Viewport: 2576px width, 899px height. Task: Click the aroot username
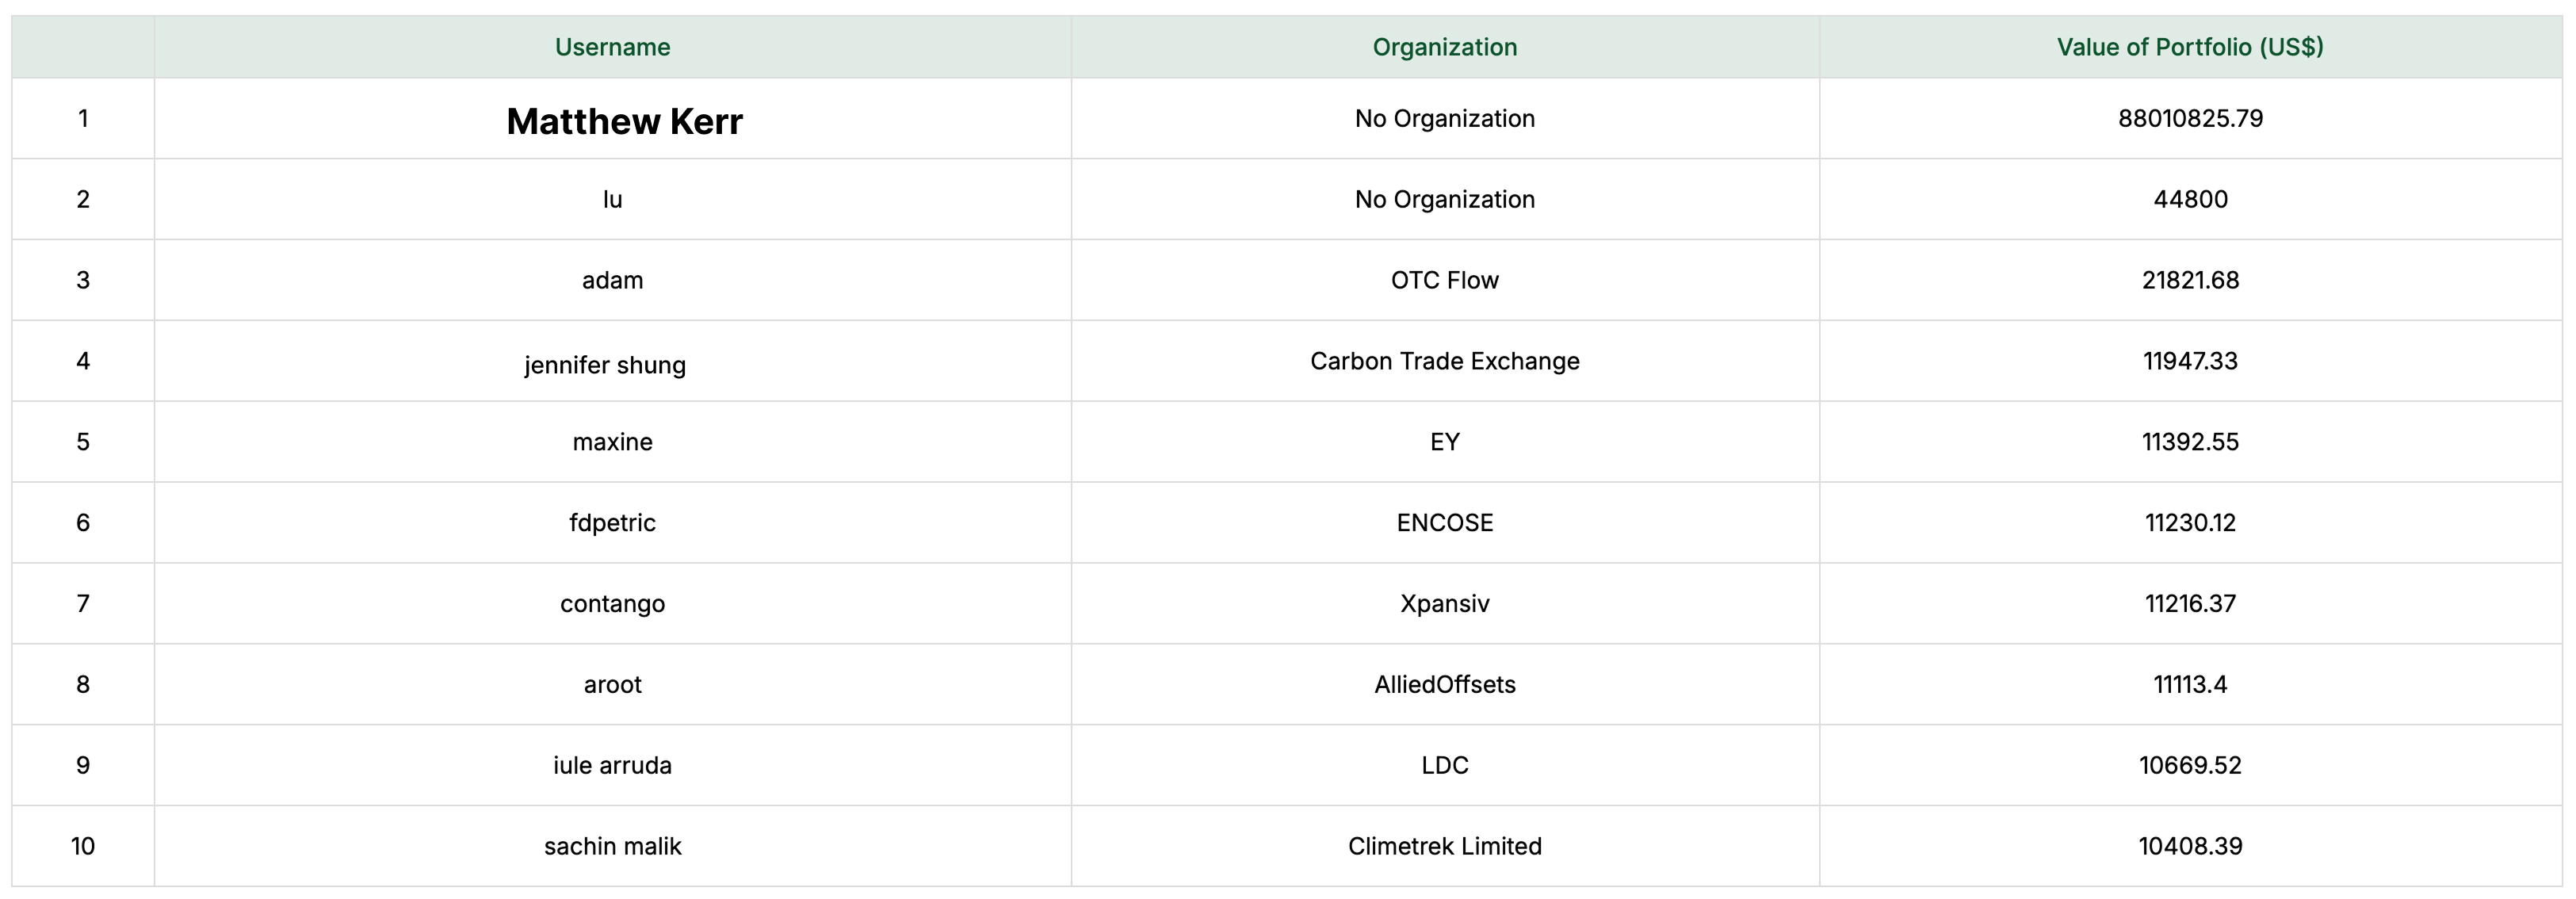(x=612, y=685)
